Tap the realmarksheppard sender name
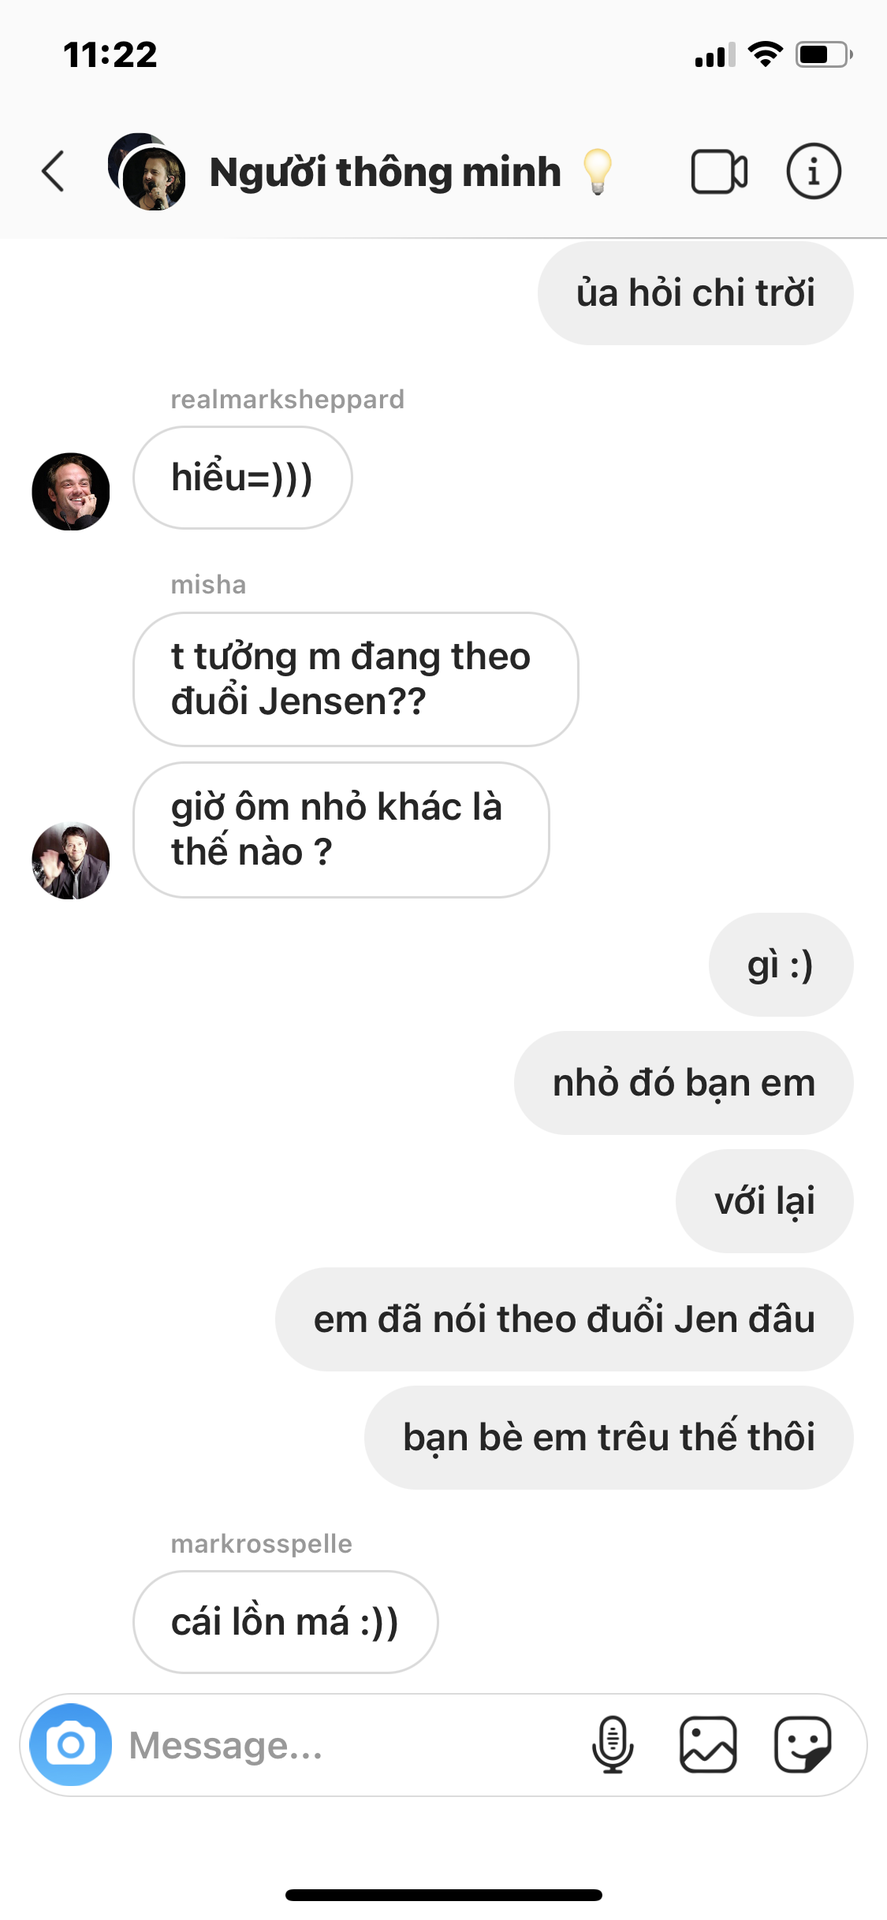The image size is (887, 1920). click(288, 400)
